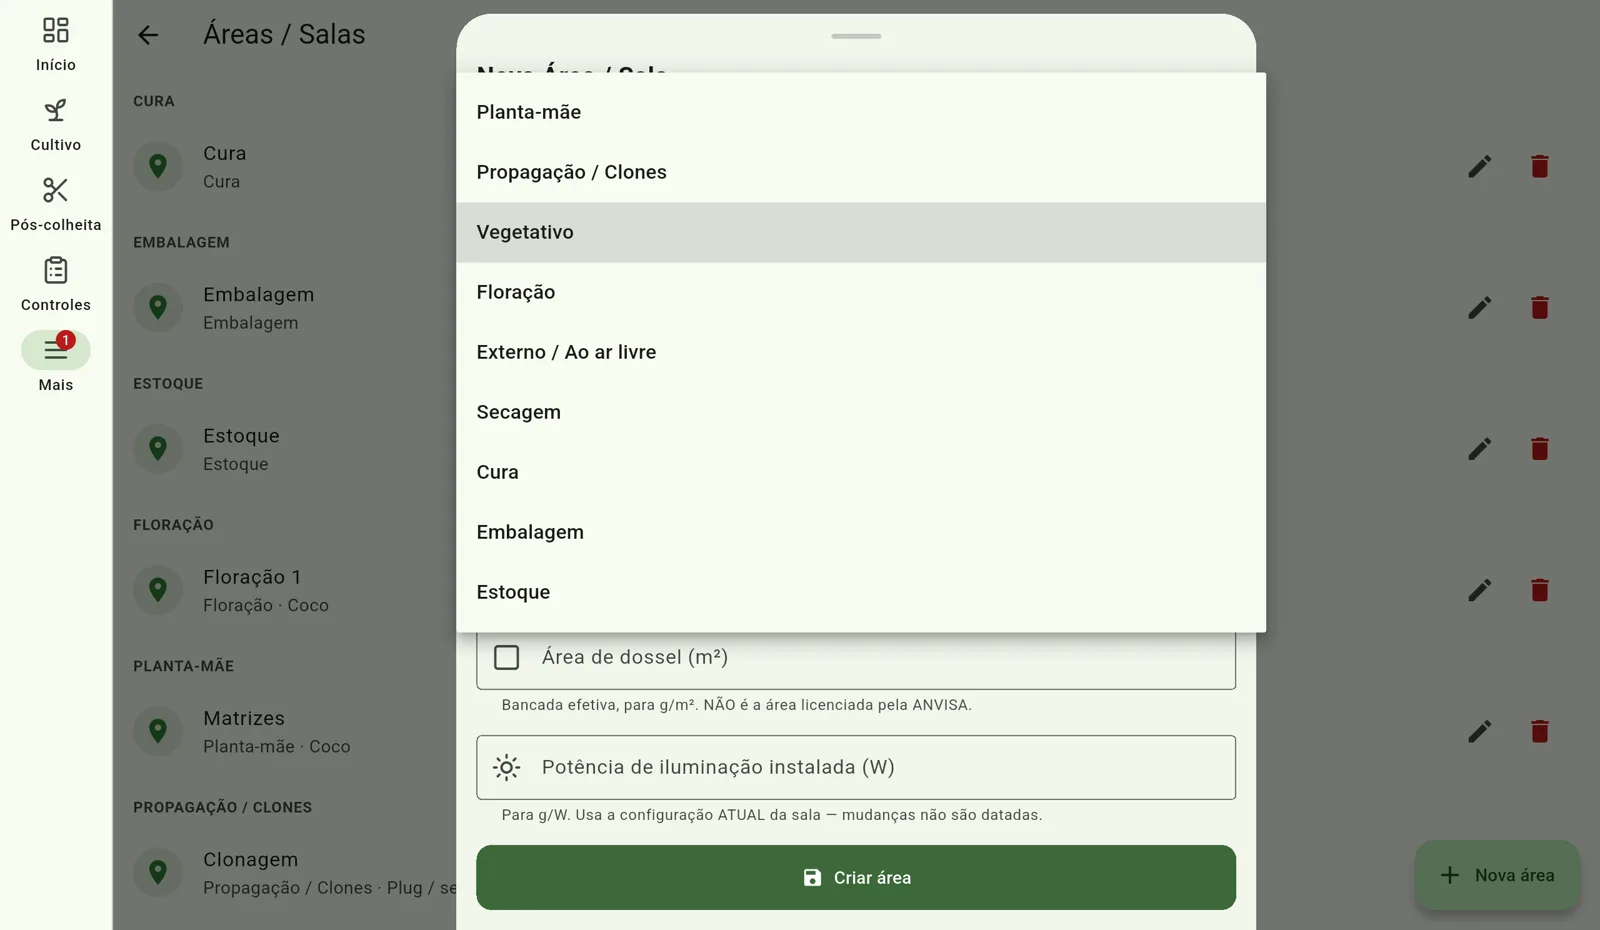Focus the Potência de iluminação instalada field
Image resolution: width=1600 pixels, height=930 pixels.
[x=856, y=768]
